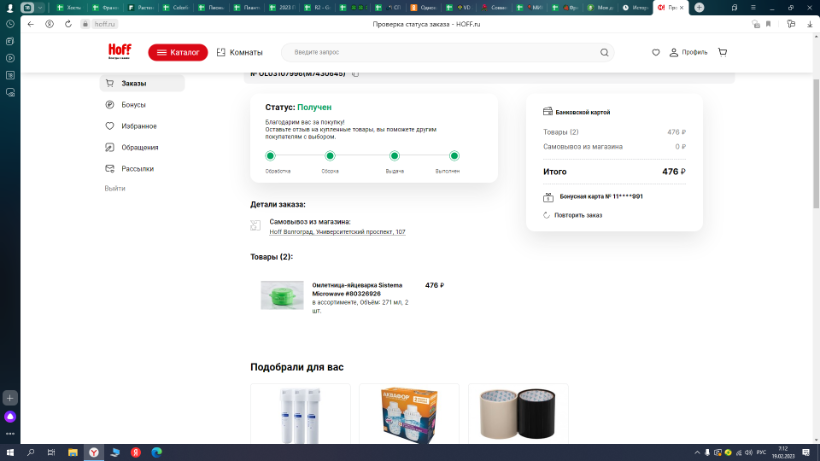820x461 pixels.
Task: Open File Explorer from taskbar
Action: tap(73, 453)
